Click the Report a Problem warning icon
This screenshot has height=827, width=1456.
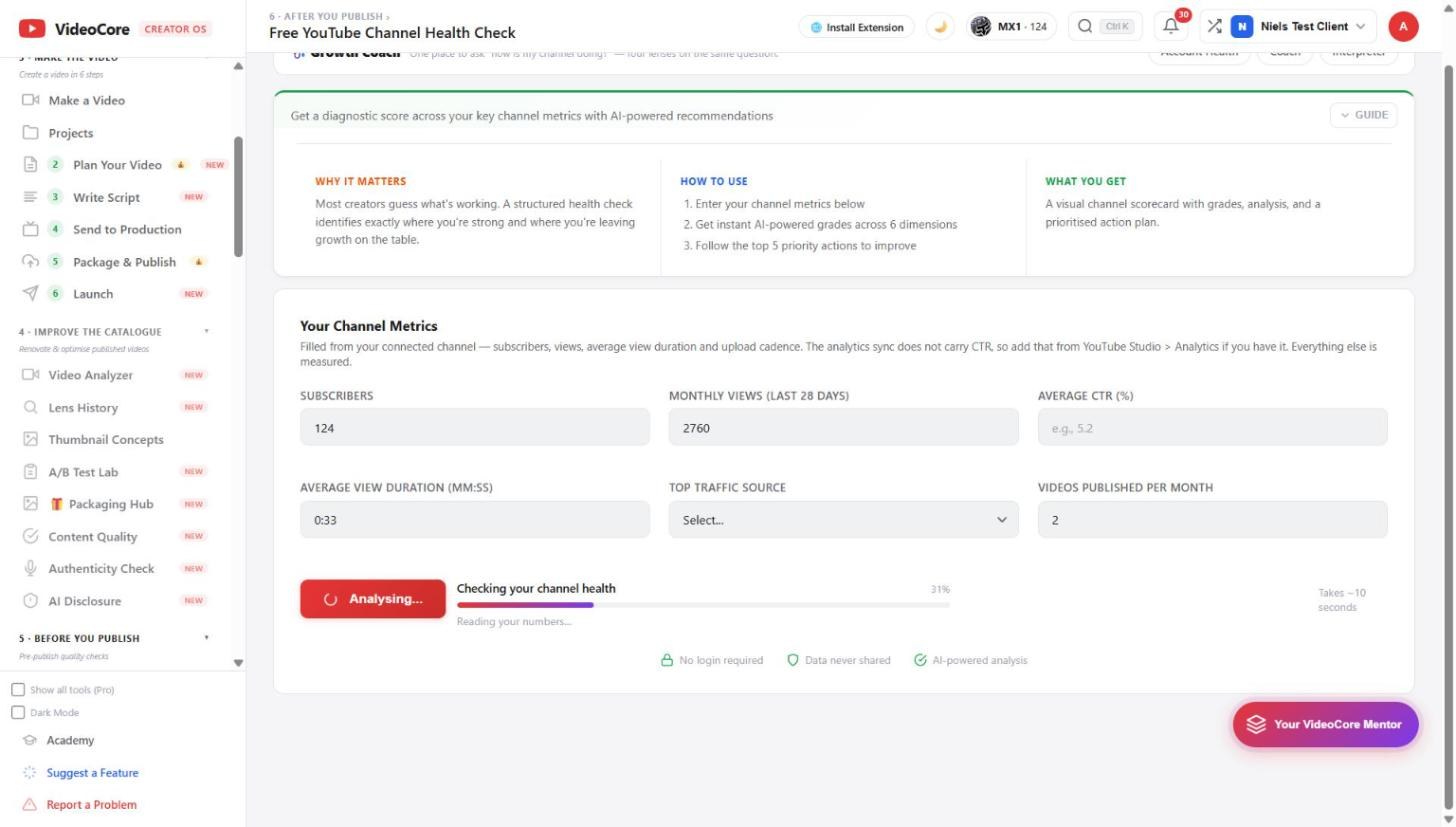30,805
